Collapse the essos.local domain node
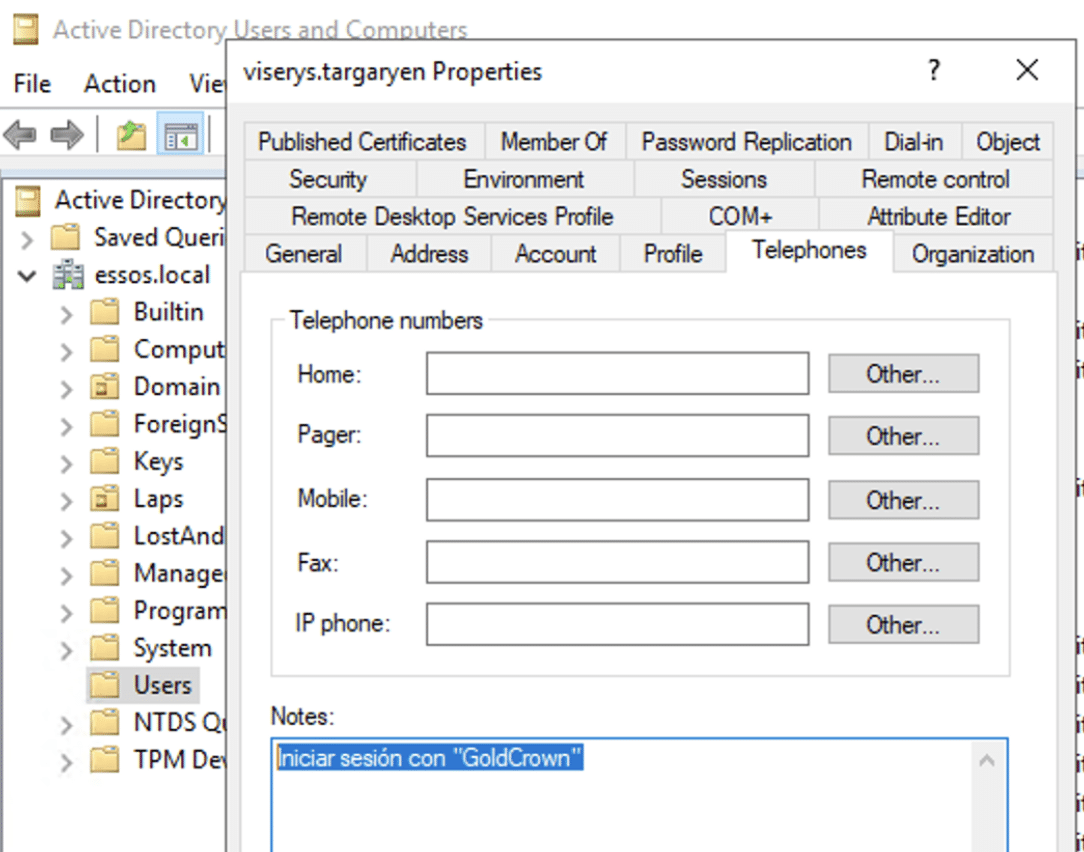The width and height of the screenshot is (1084, 852). click(x=27, y=275)
